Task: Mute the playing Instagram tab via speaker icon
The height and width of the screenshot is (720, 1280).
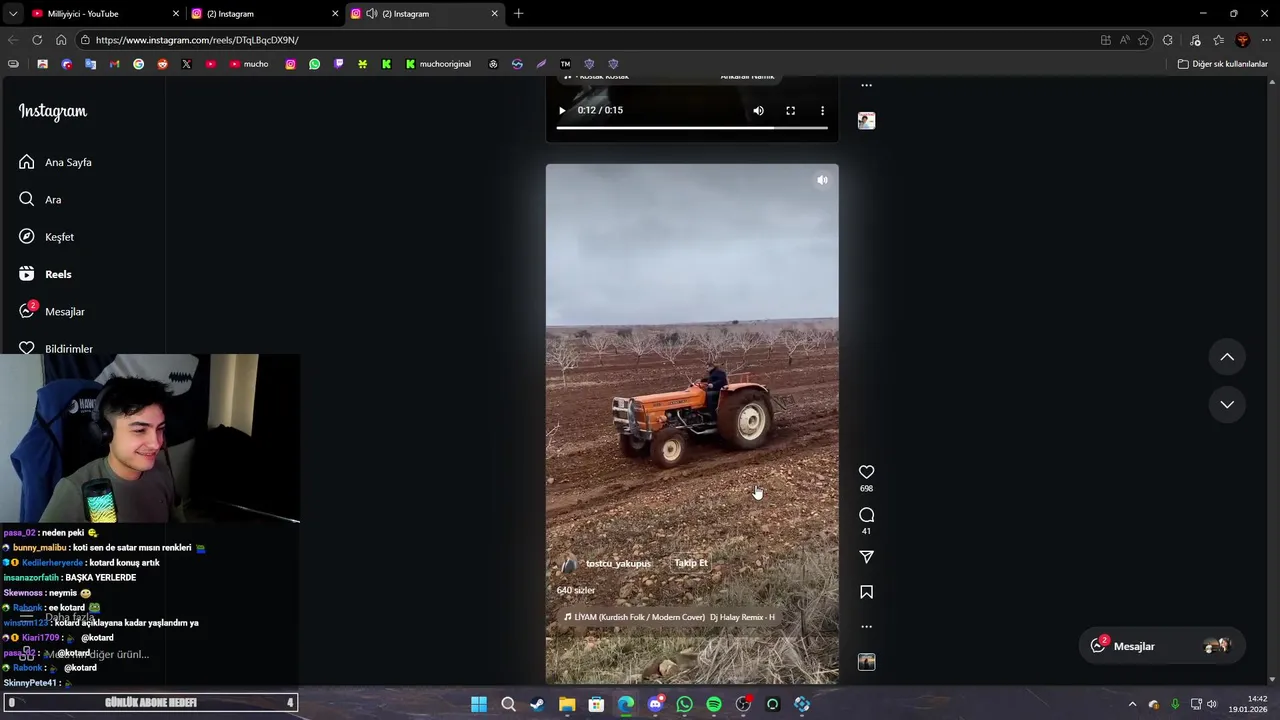Action: 371,14
